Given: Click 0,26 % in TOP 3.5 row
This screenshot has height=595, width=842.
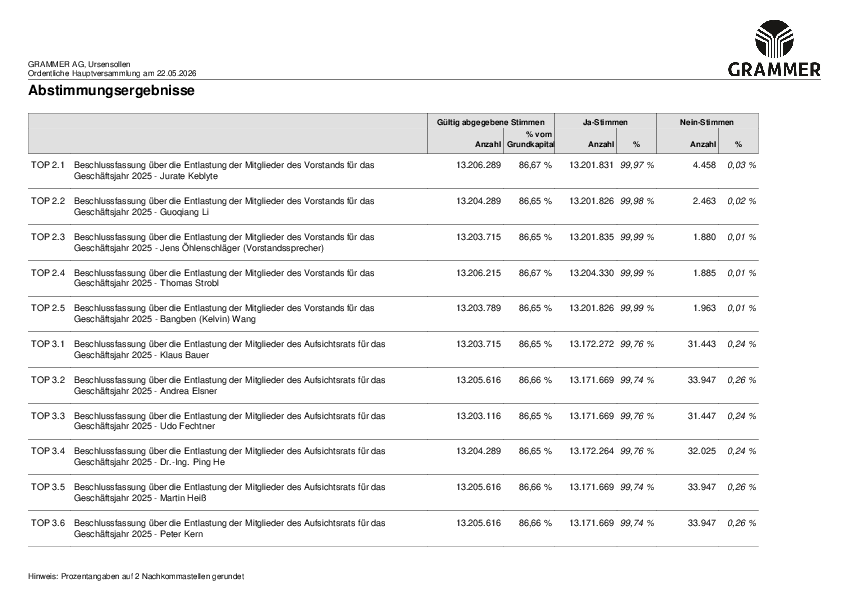Looking at the screenshot, I should point(742,487).
